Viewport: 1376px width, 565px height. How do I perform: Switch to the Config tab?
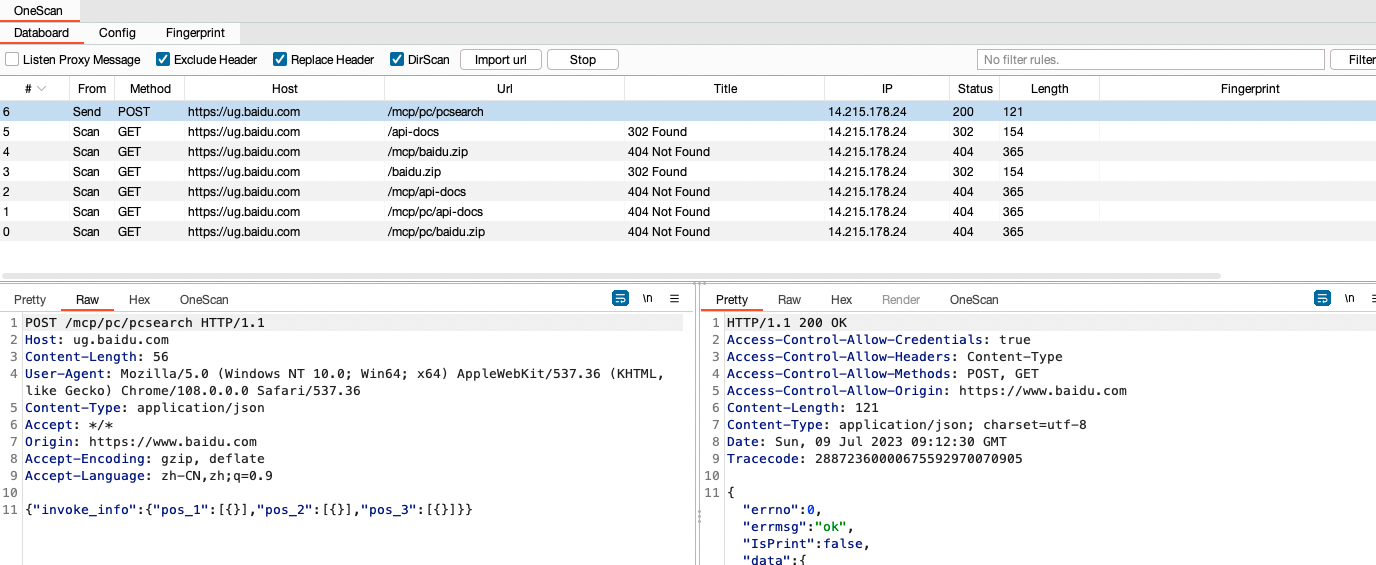pyautogui.click(x=117, y=33)
